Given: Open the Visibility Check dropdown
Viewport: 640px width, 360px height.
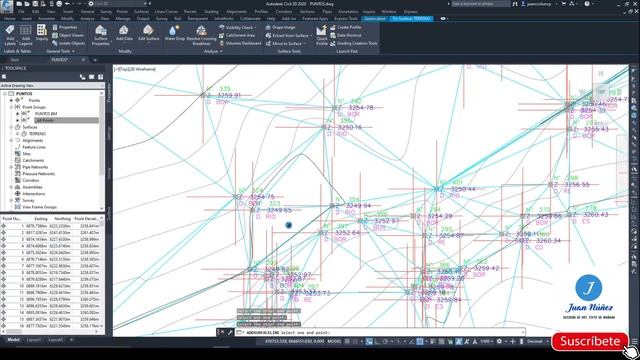Looking at the screenshot, I should coord(238,27).
